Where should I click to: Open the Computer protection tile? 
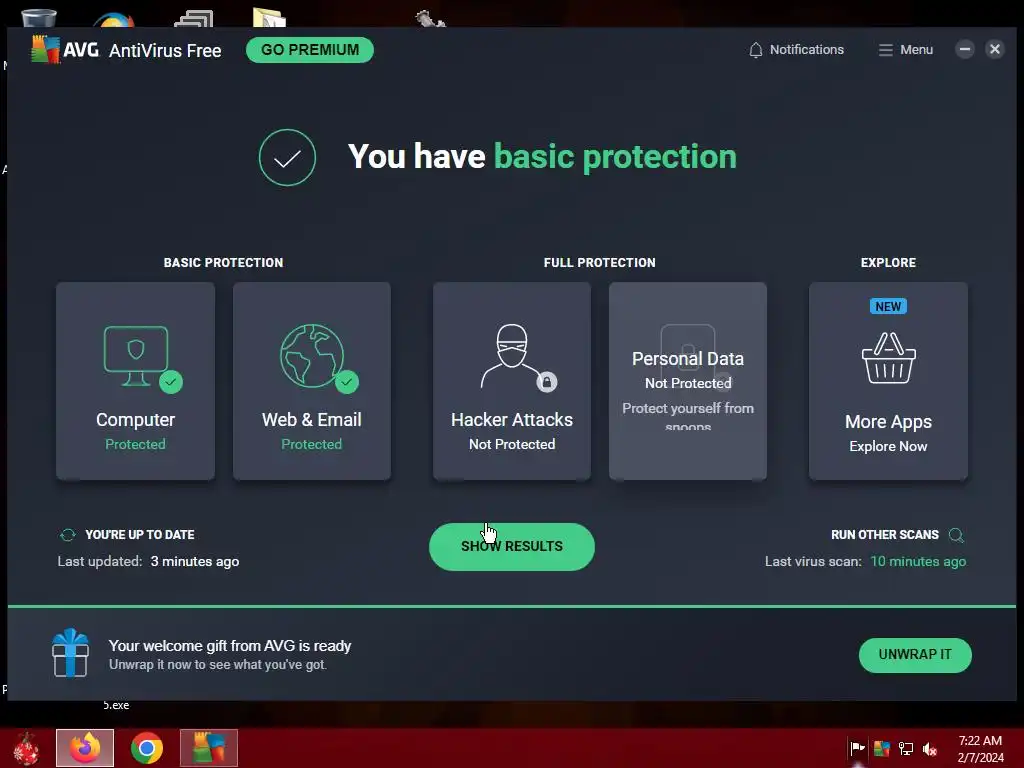[x=135, y=381]
